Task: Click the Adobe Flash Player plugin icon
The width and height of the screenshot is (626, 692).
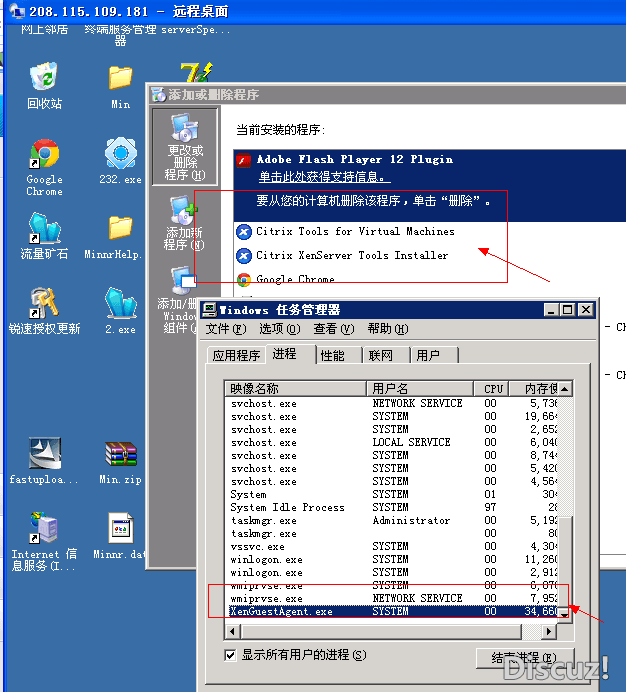Action: click(x=243, y=160)
